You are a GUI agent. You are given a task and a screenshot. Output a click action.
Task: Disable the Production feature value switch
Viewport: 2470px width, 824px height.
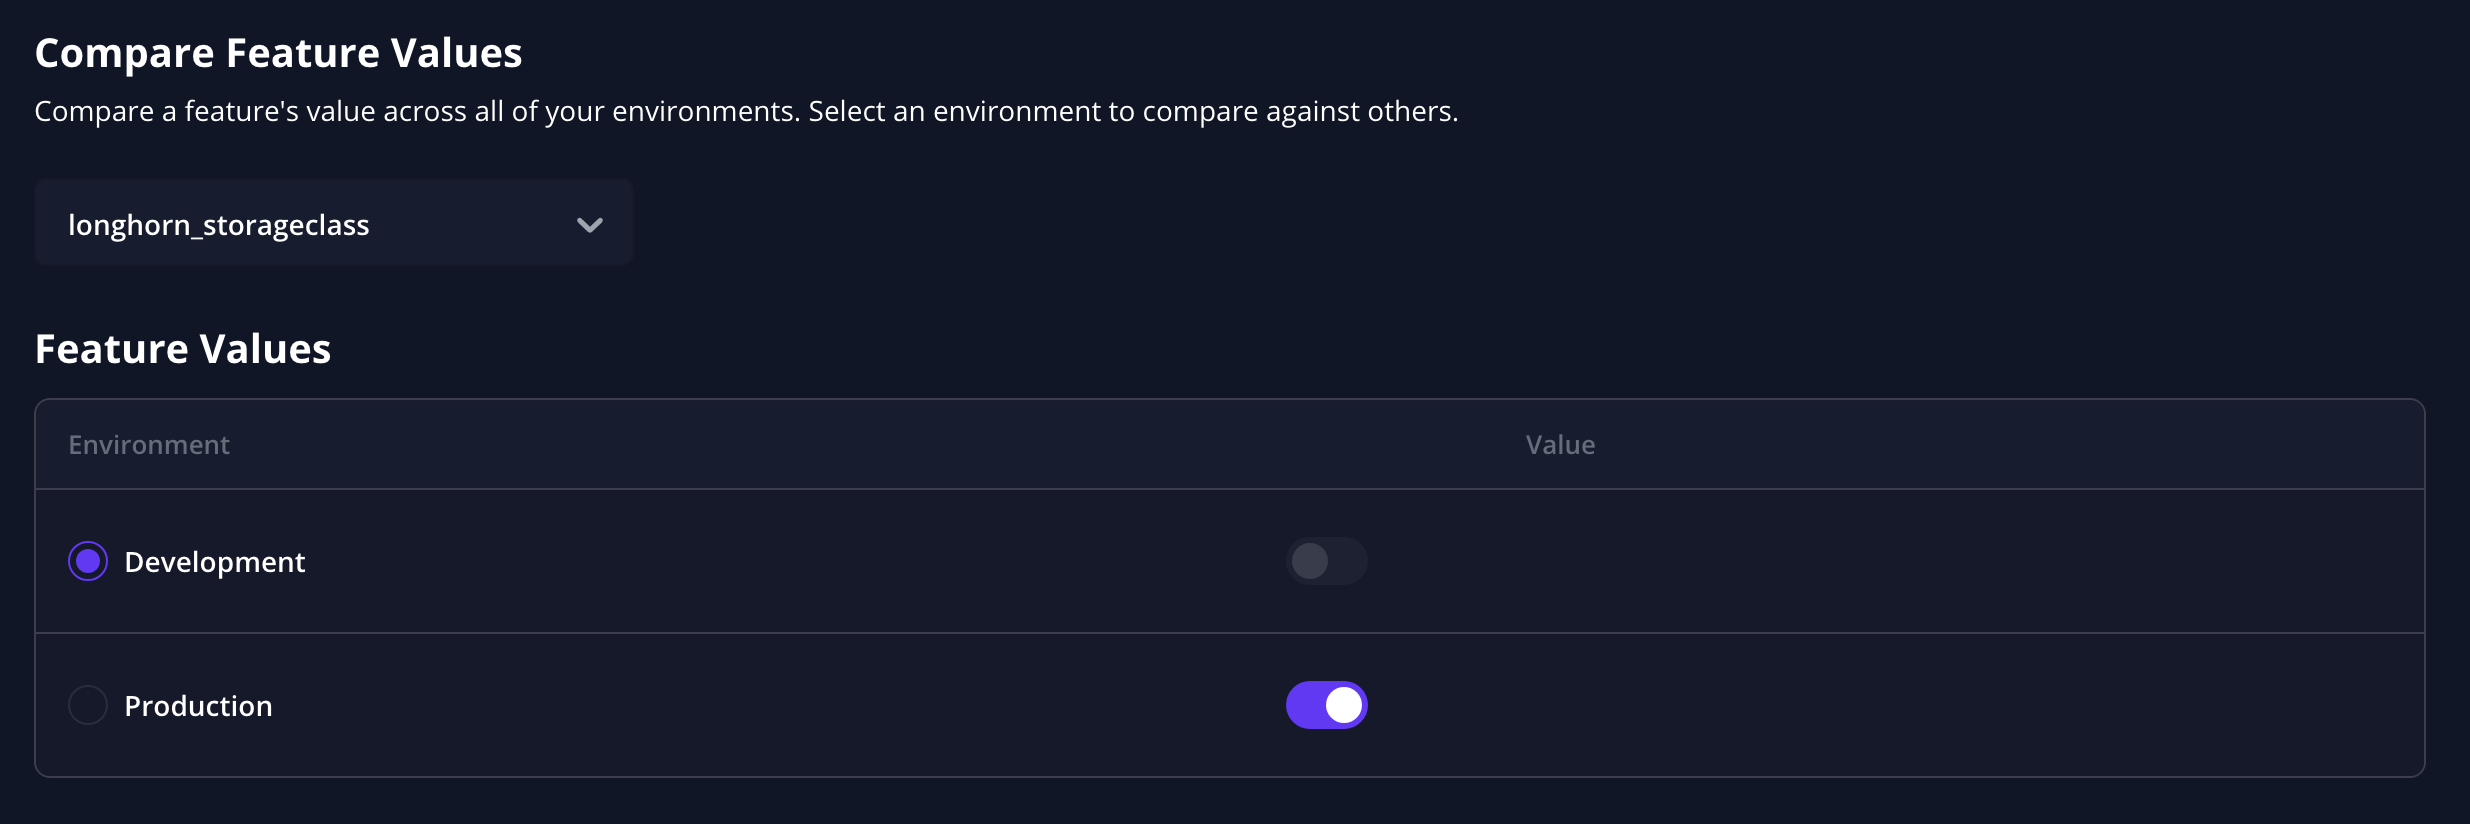[x=1326, y=705]
